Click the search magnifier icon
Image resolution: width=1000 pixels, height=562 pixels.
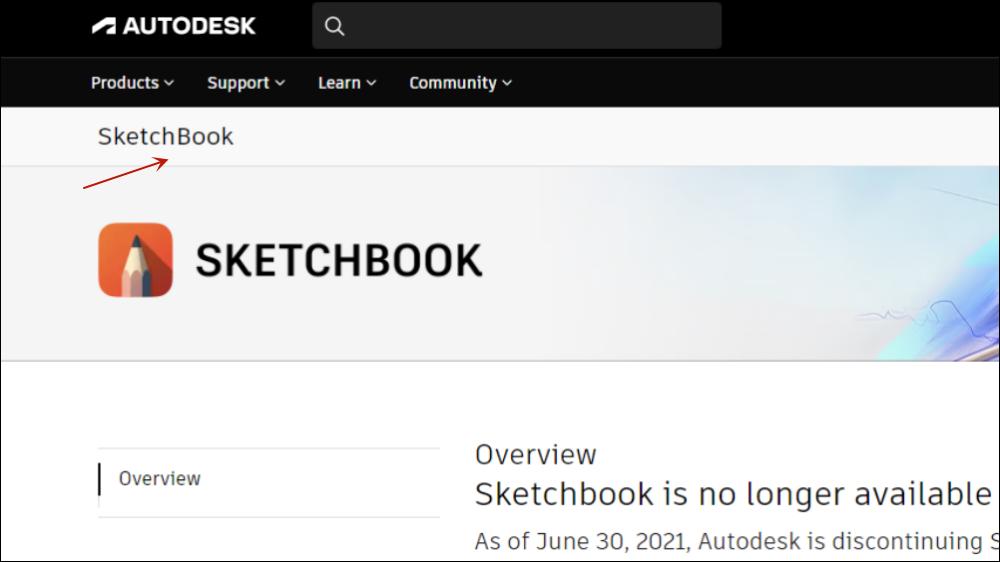[x=334, y=26]
